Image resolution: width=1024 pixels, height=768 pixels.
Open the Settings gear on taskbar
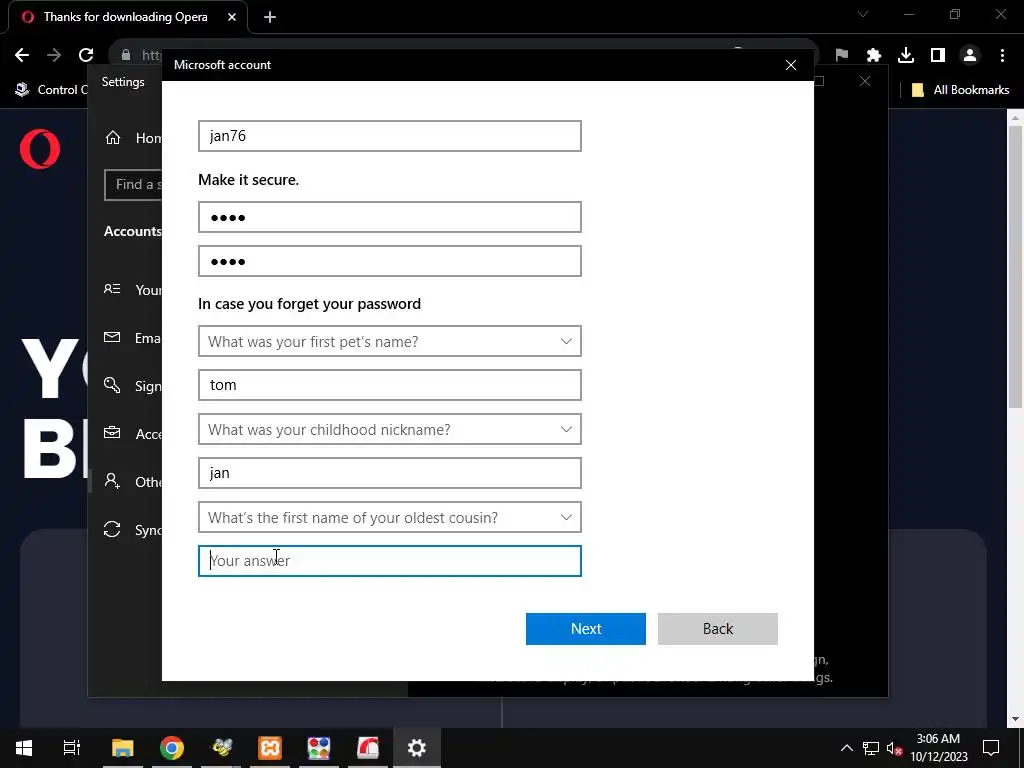click(417, 748)
